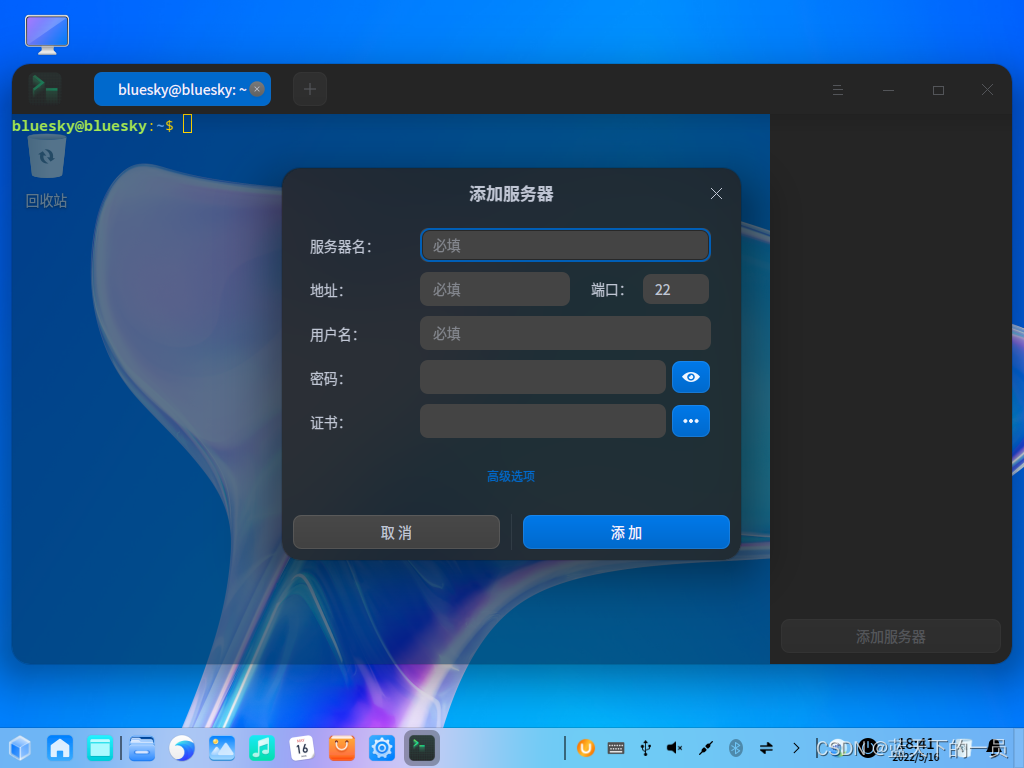Click the orange U tray icon
Image resolution: width=1024 pixels, height=768 pixels.
pyautogui.click(x=586, y=748)
